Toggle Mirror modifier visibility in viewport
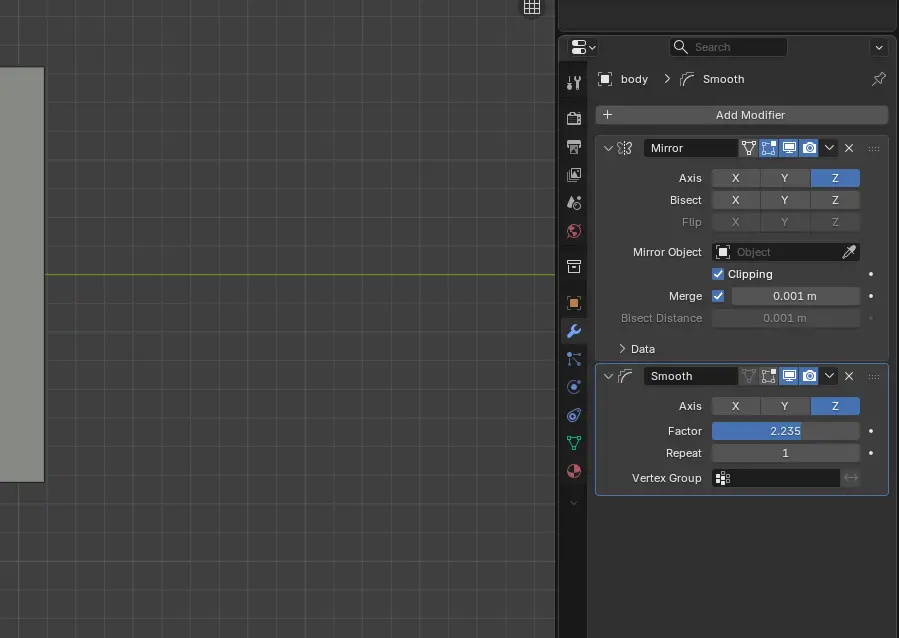The image size is (899, 638). coord(789,147)
